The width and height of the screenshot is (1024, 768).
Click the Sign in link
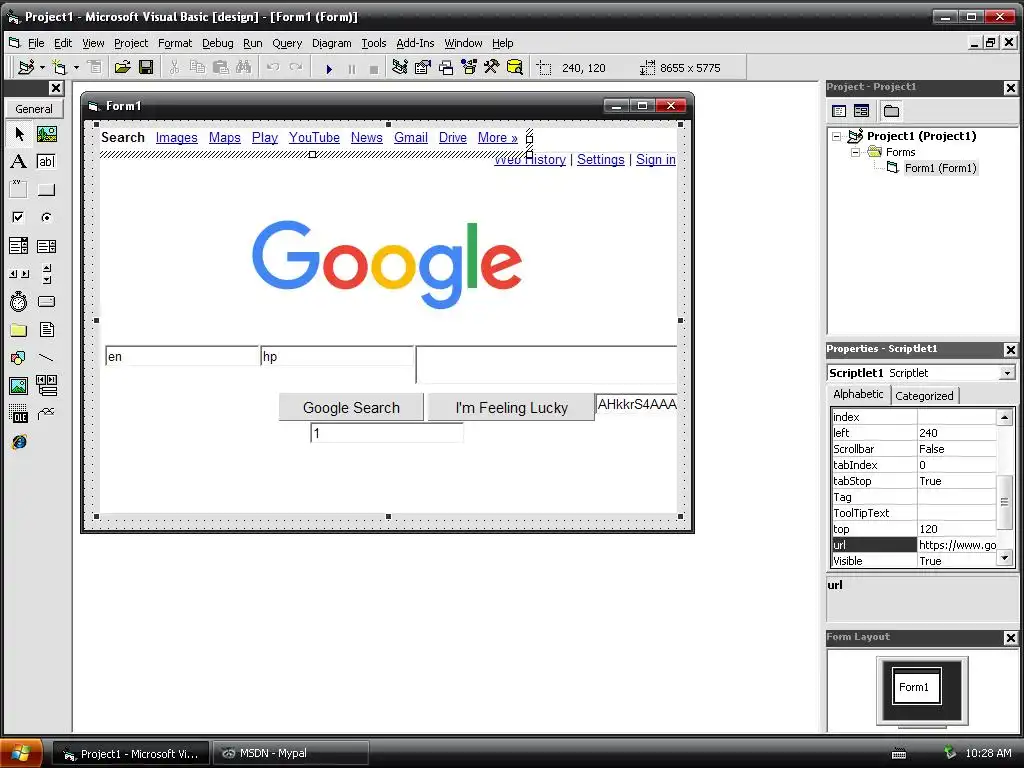pos(656,159)
